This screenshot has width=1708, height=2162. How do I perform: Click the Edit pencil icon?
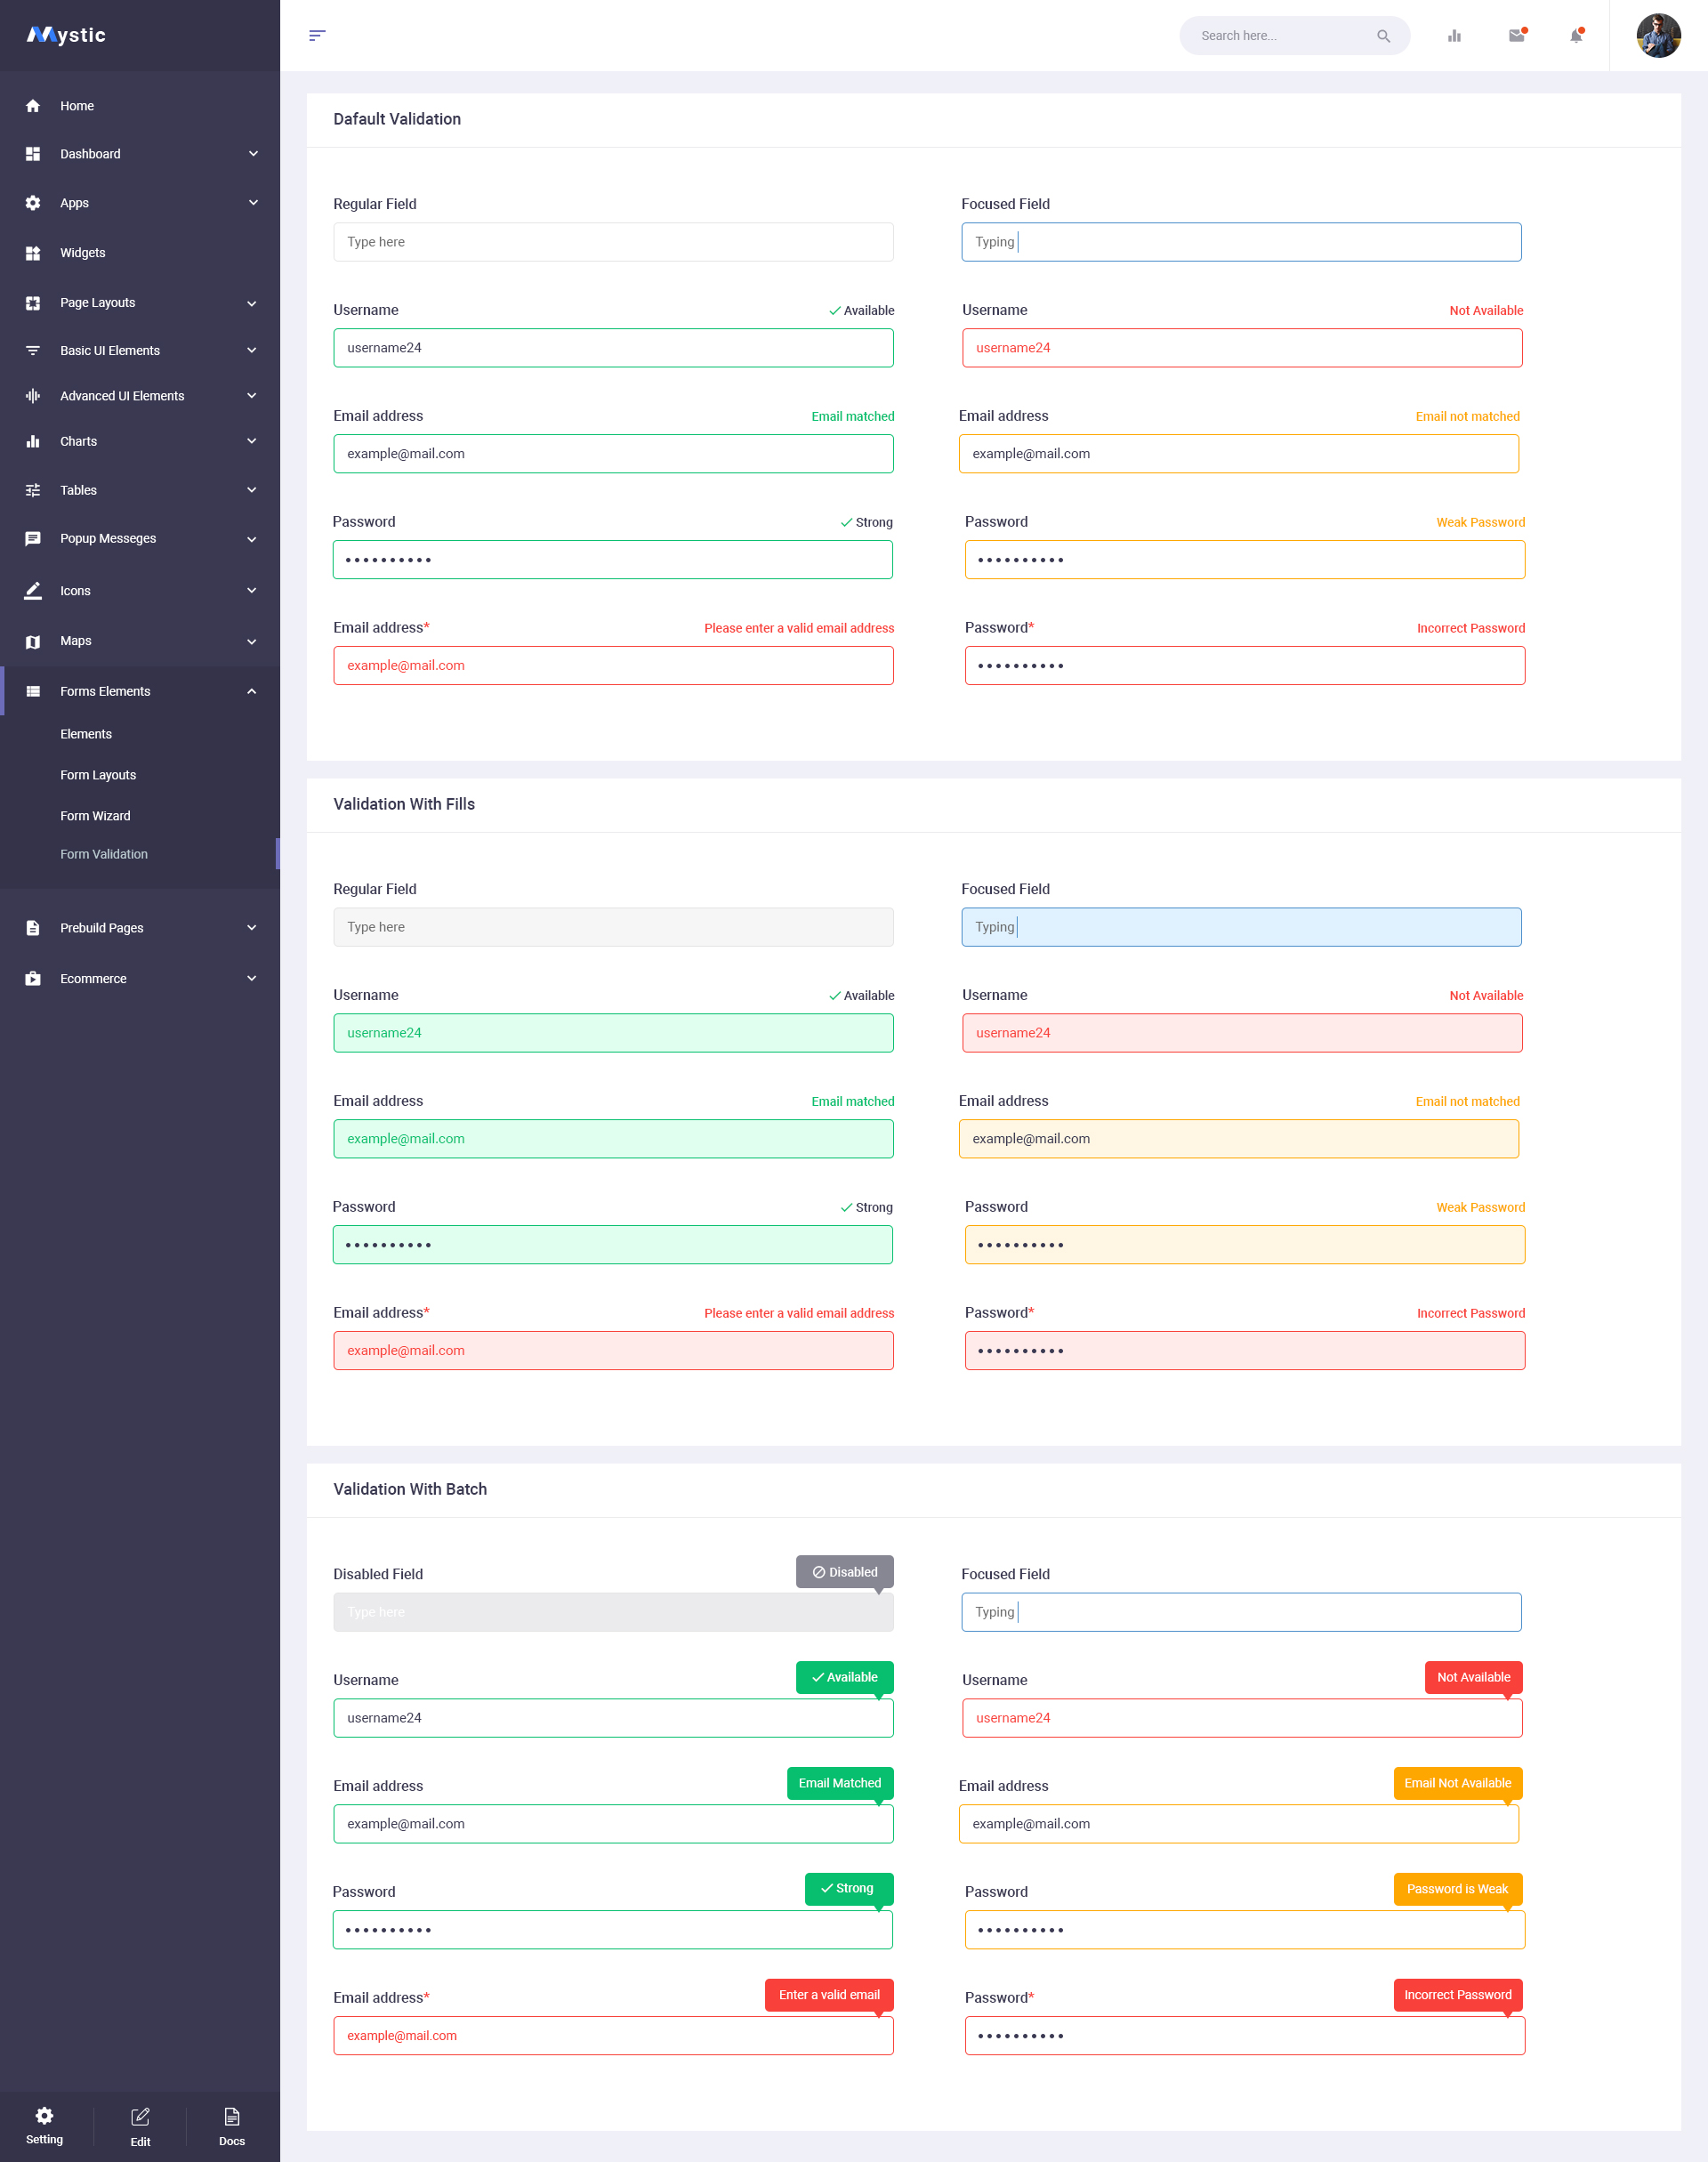tap(140, 2117)
